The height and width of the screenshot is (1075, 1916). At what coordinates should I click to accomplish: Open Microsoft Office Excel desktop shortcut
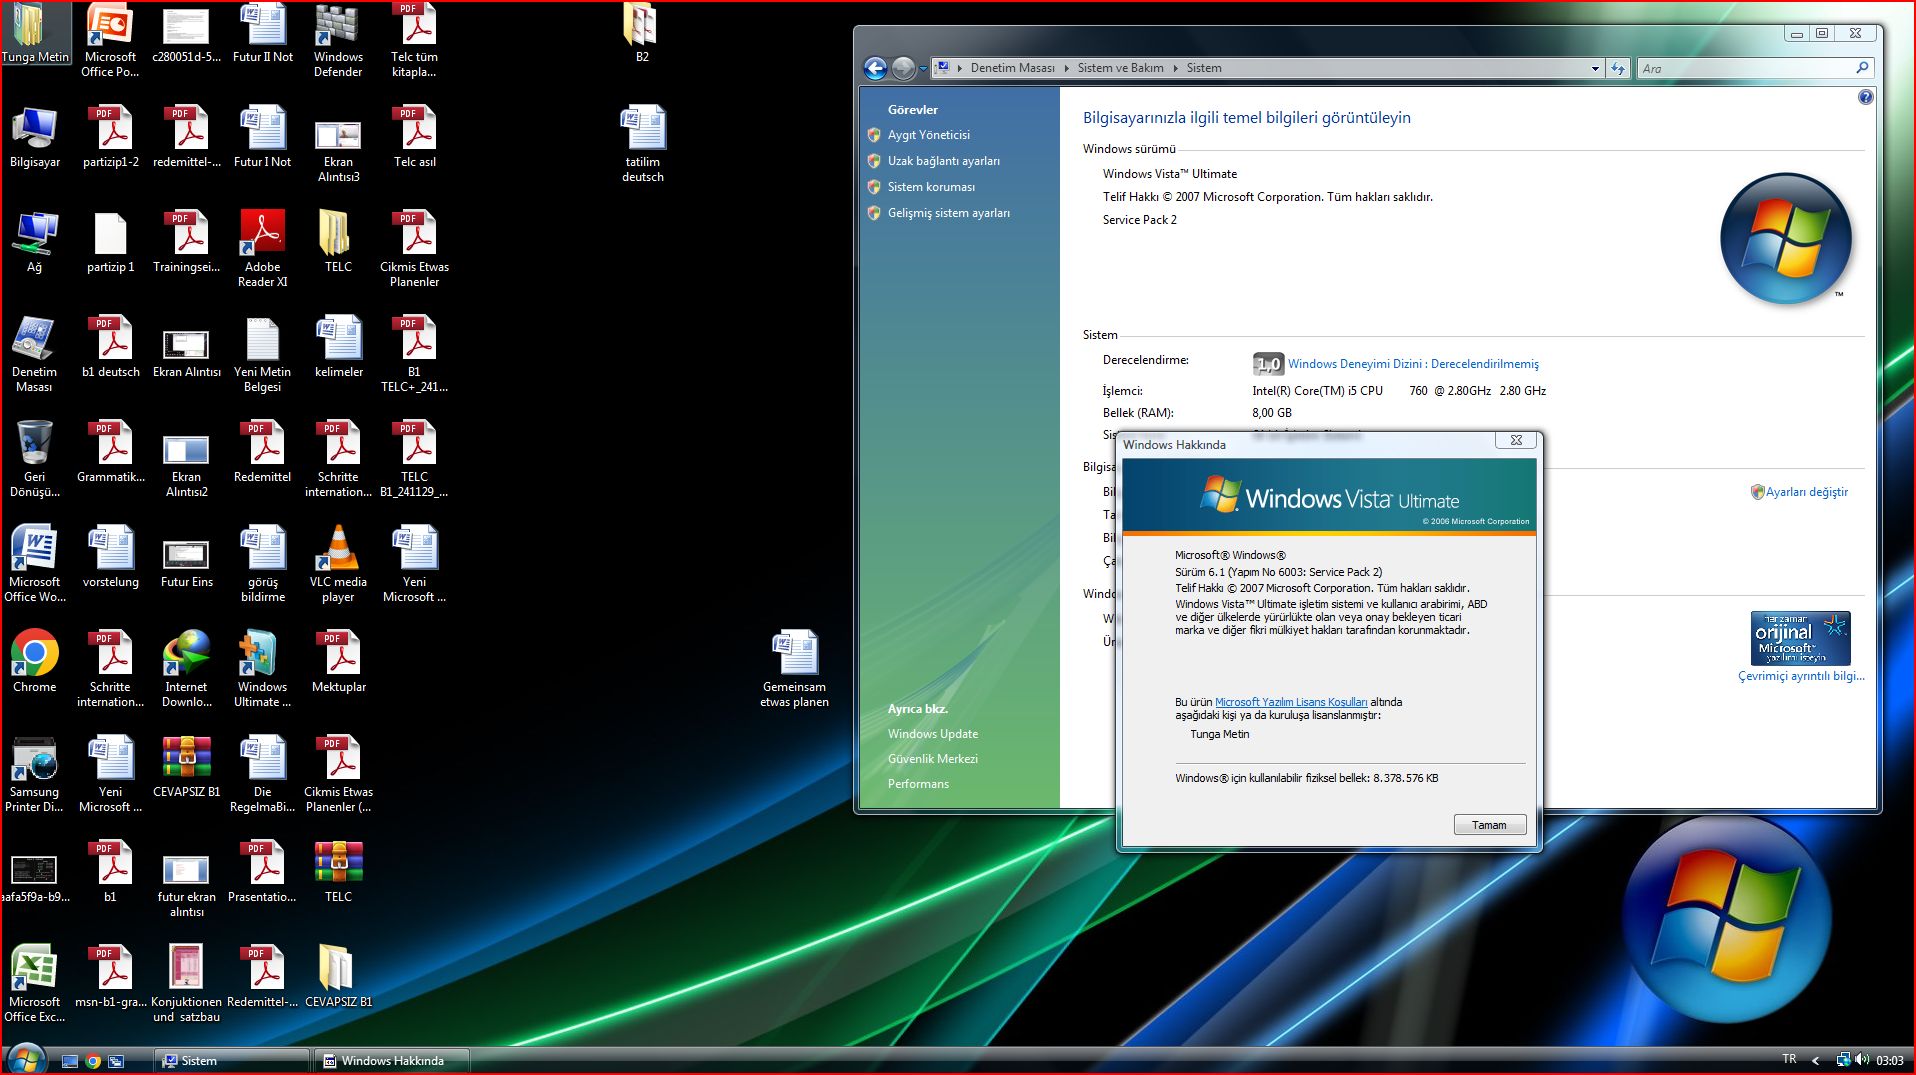tap(35, 984)
